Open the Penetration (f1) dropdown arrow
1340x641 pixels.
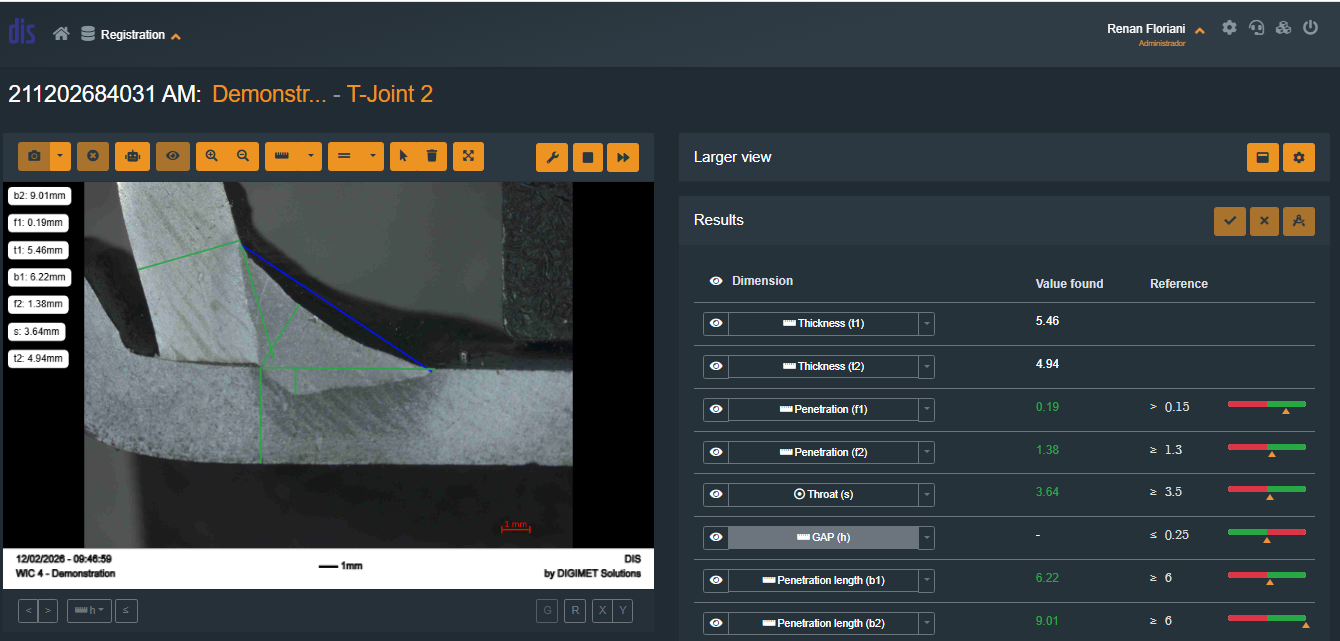(x=927, y=410)
